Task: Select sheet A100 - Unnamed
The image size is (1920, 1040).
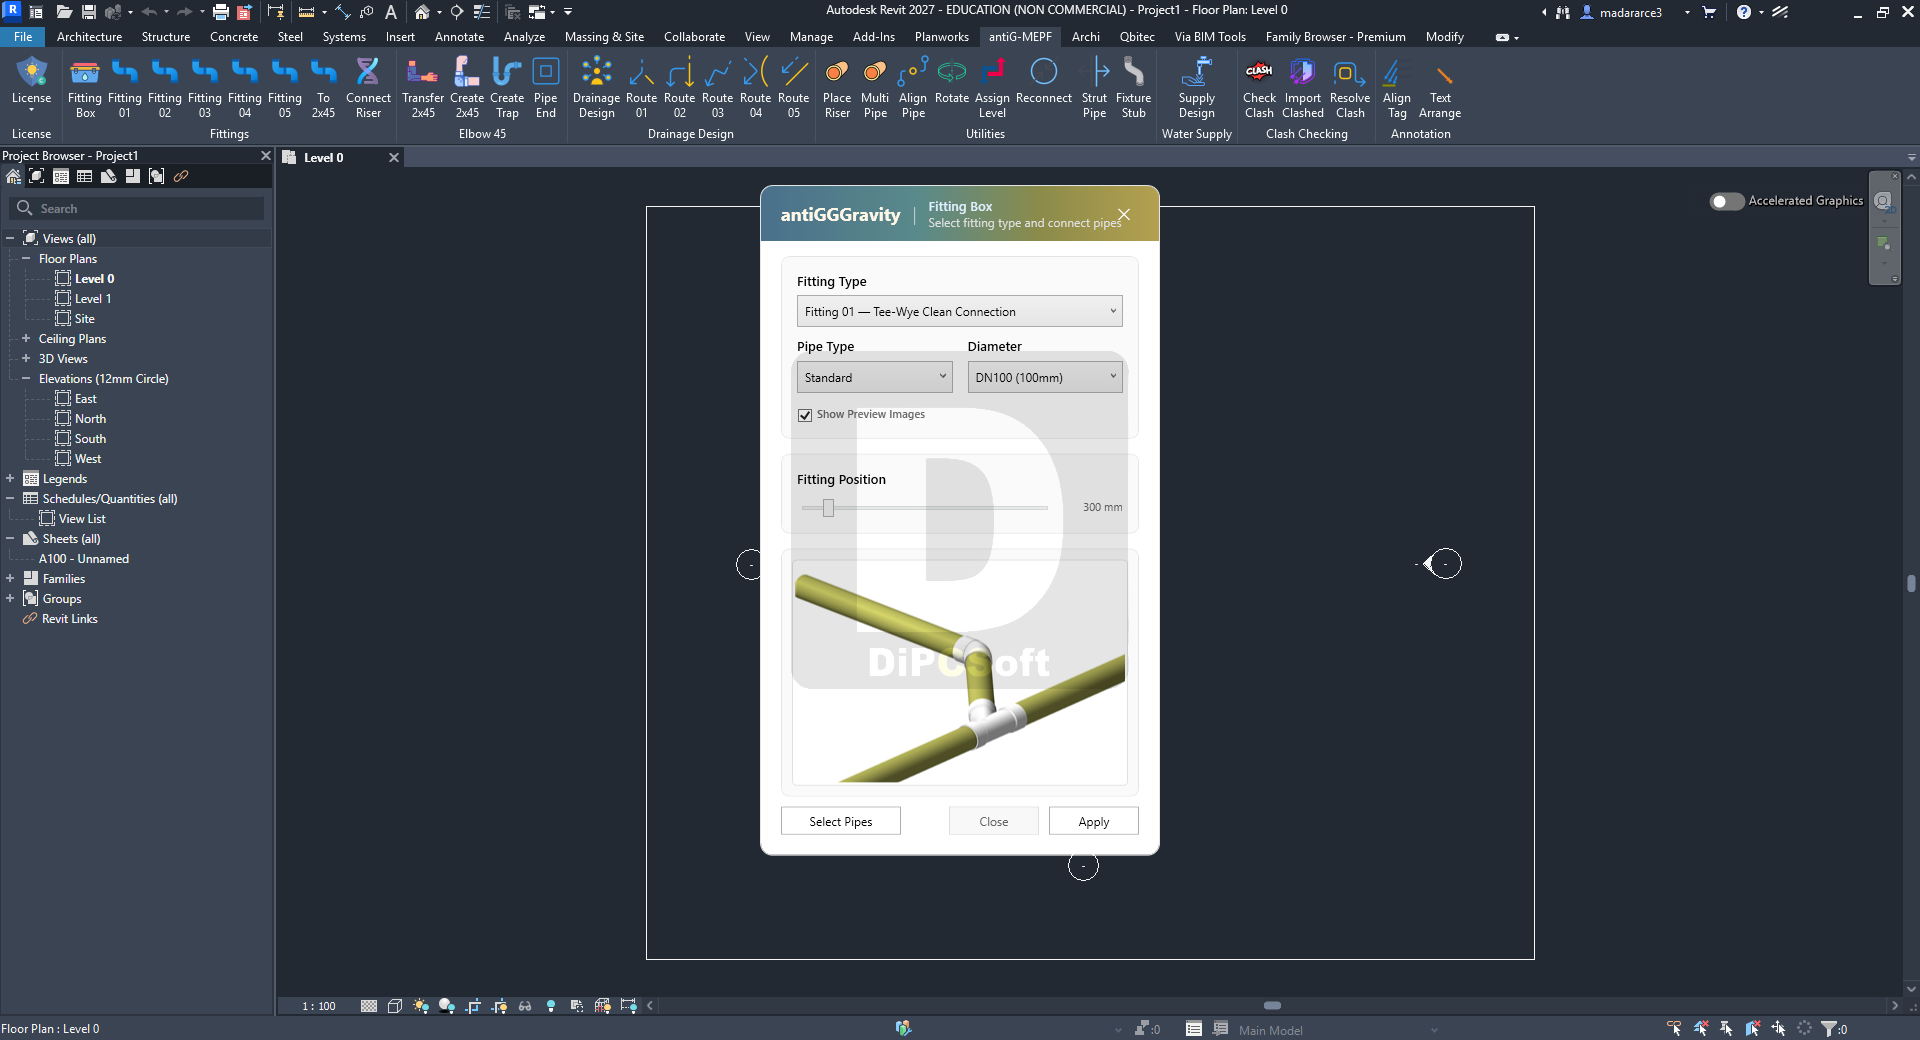Action: click(x=84, y=558)
